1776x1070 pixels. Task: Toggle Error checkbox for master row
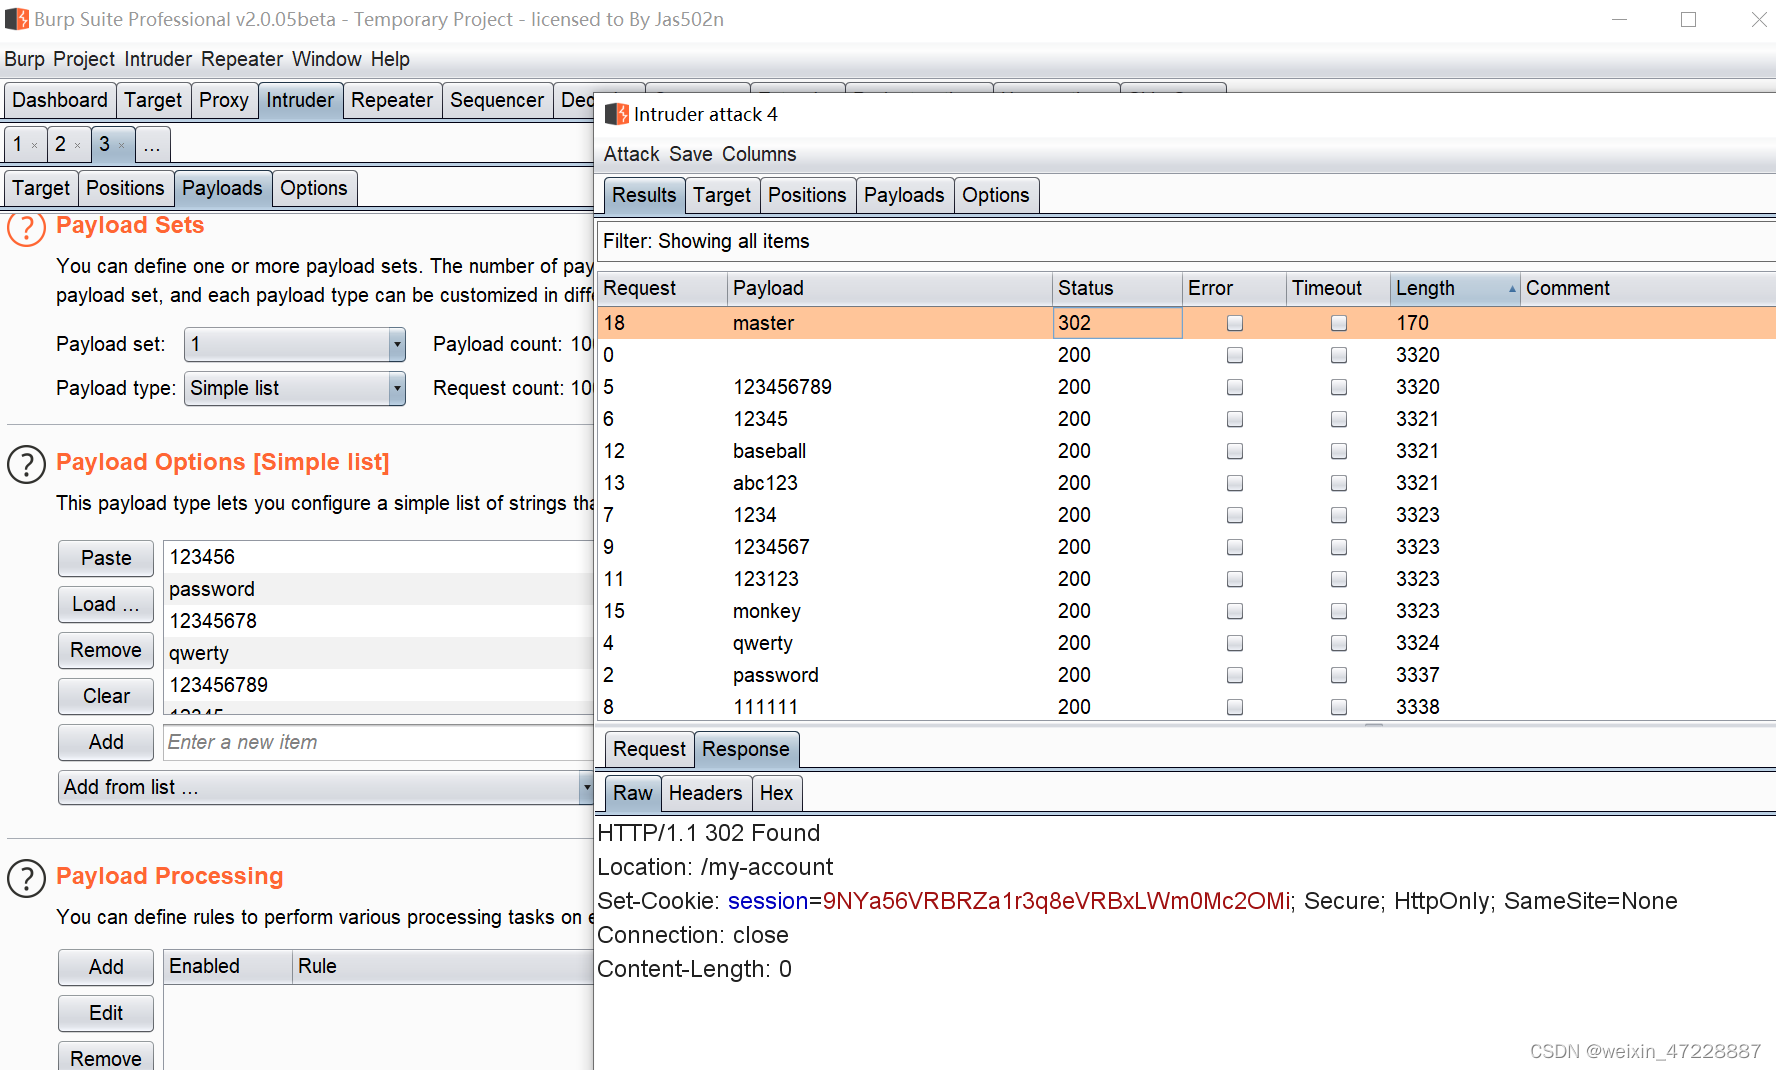click(x=1235, y=323)
